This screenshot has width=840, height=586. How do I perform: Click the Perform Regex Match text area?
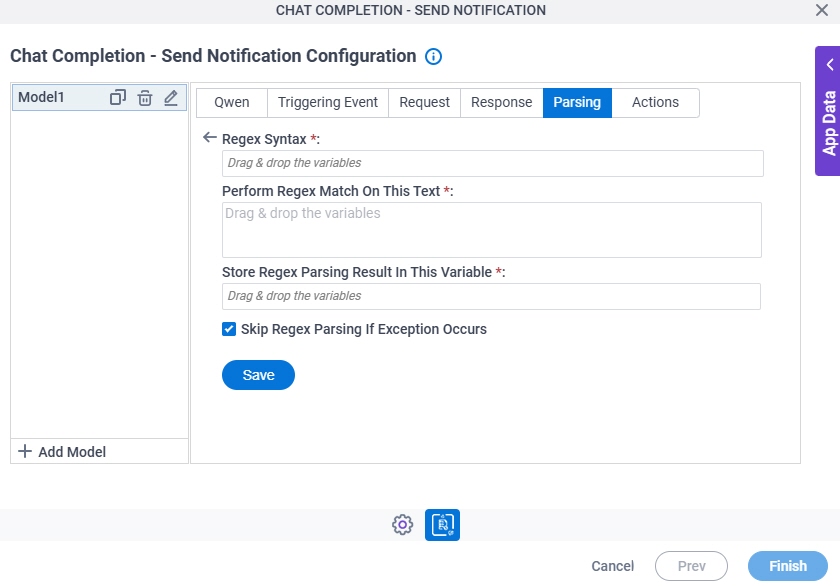(492, 230)
